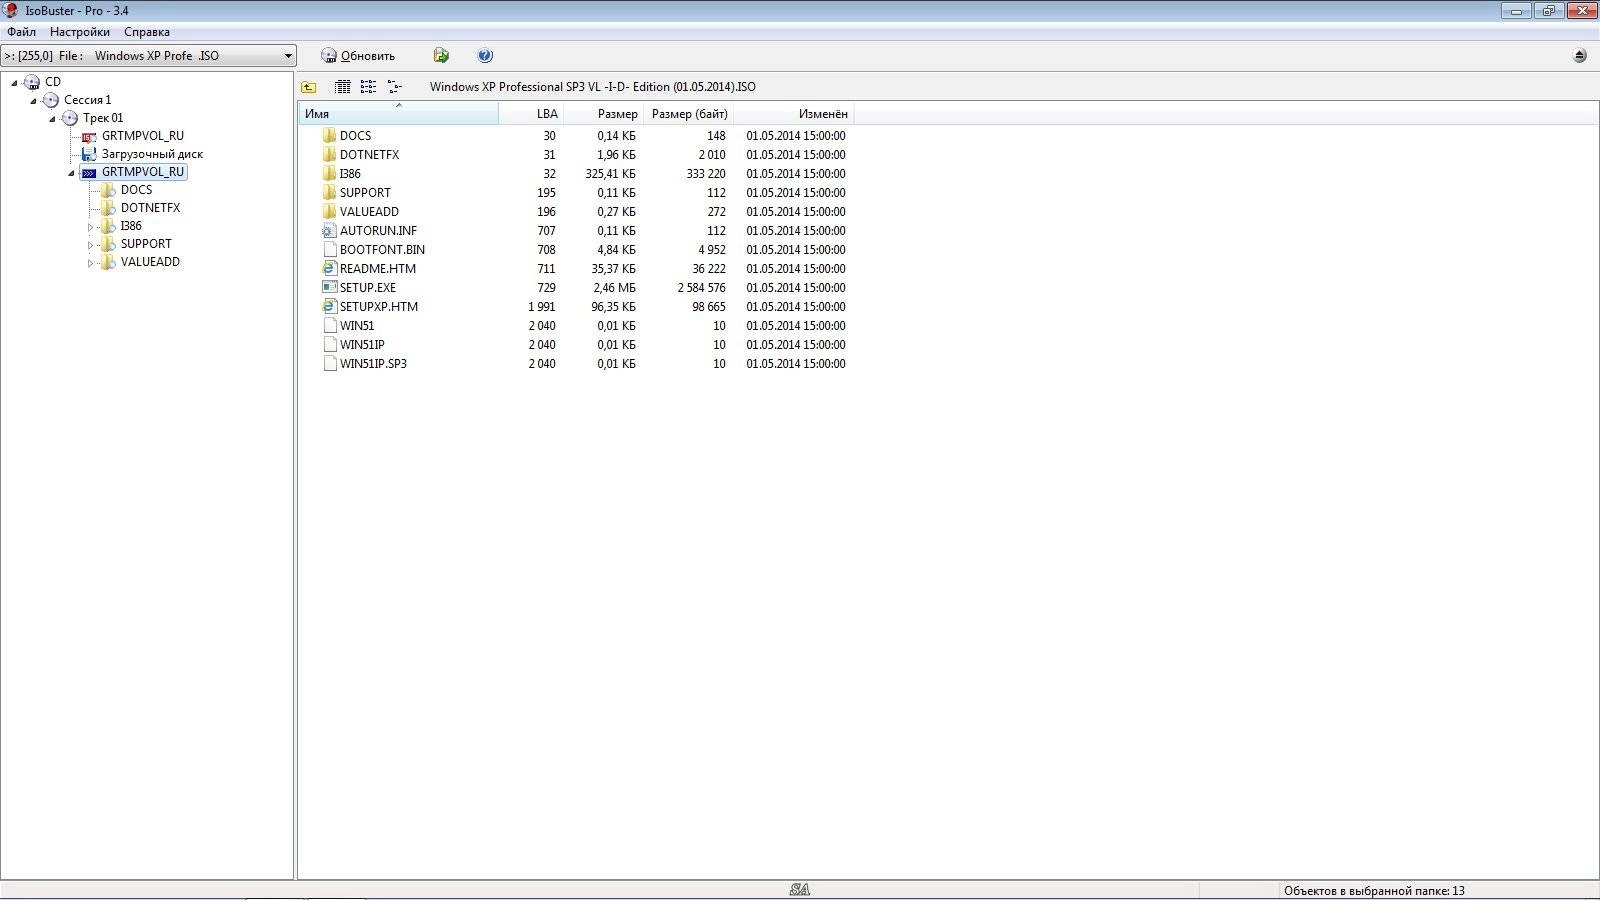
Task: Click the green open image file icon
Action: pos(441,56)
